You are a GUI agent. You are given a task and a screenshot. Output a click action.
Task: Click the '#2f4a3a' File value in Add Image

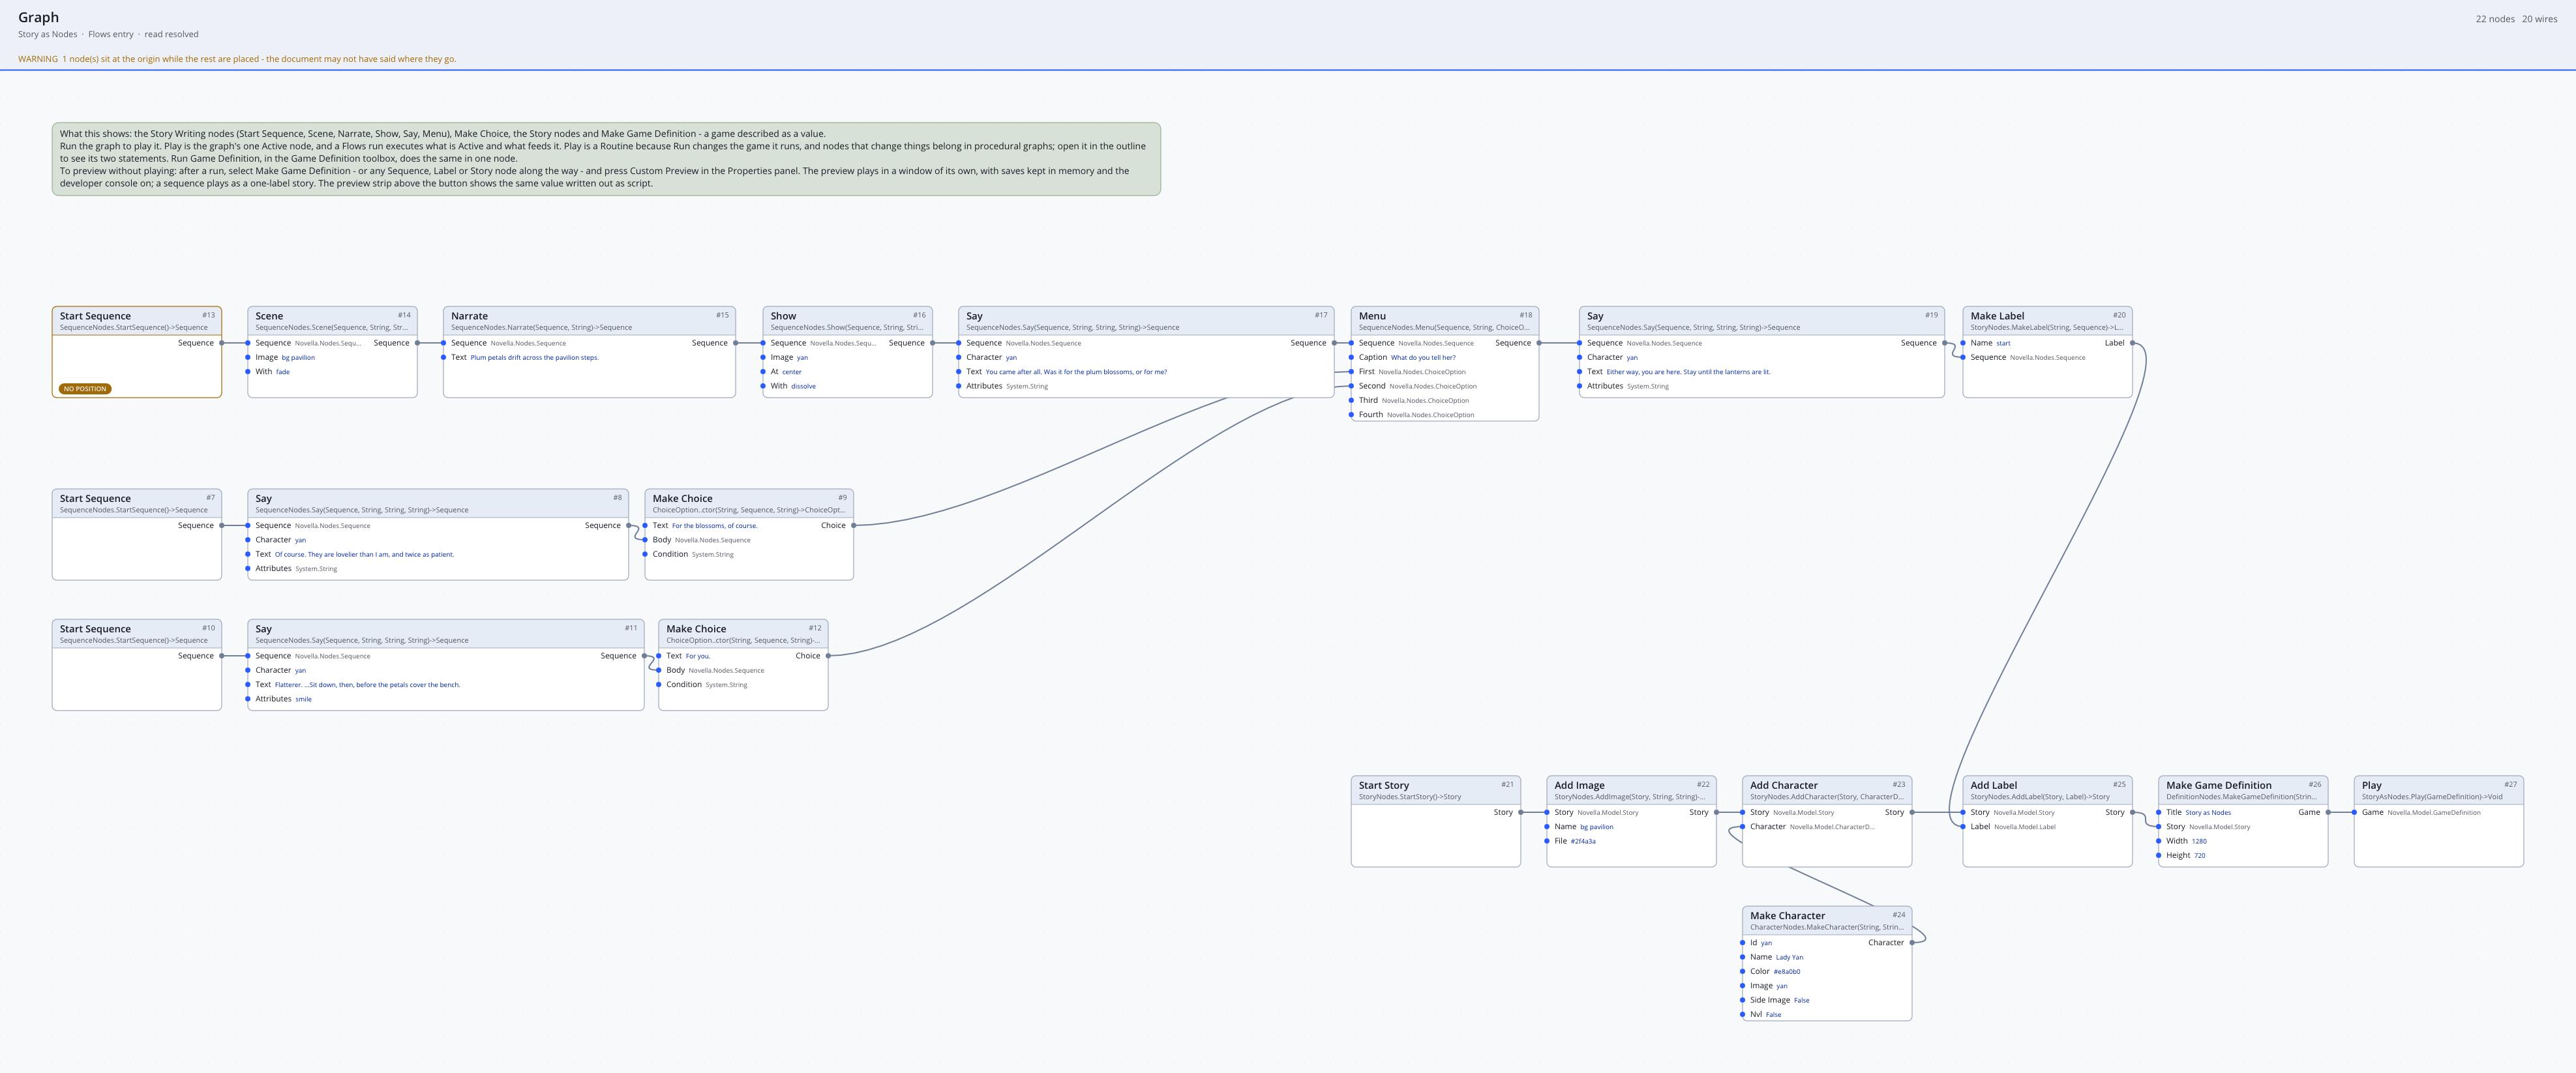(1582, 842)
